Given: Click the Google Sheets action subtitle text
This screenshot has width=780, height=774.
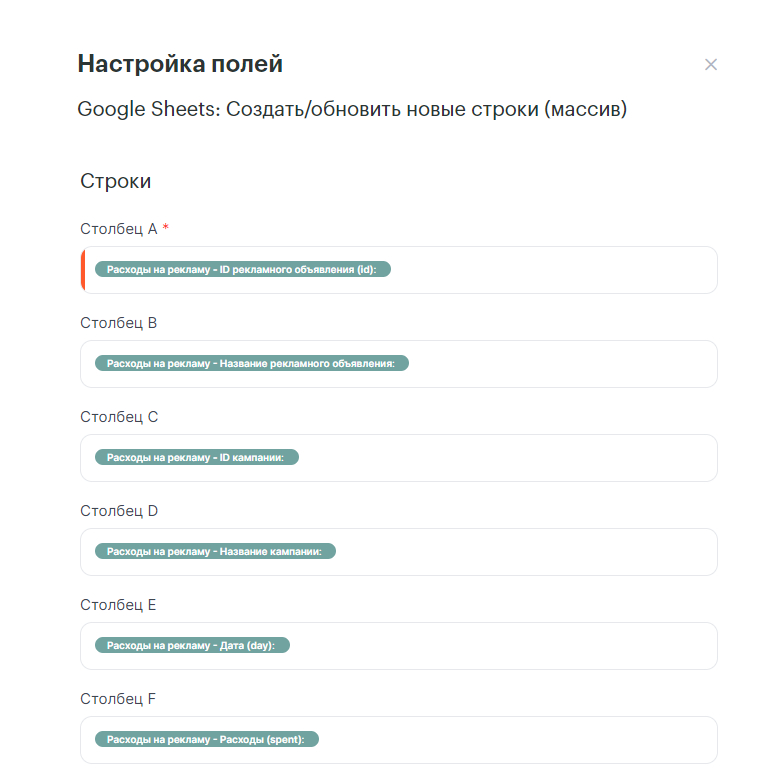Looking at the screenshot, I should [x=352, y=109].
